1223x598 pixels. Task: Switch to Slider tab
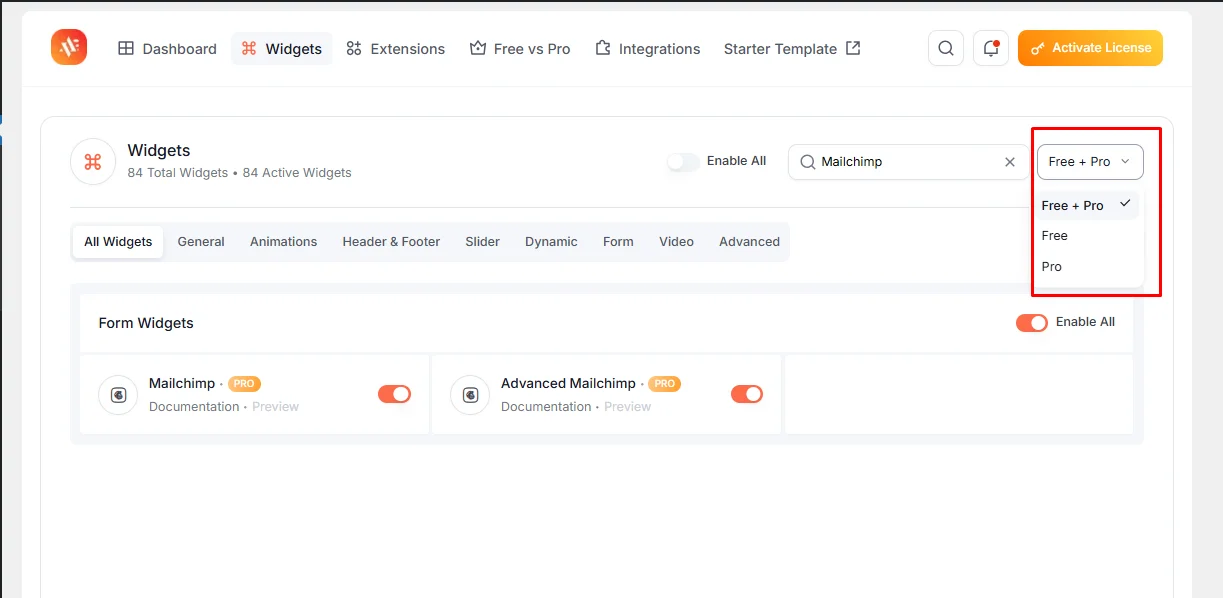pos(482,242)
